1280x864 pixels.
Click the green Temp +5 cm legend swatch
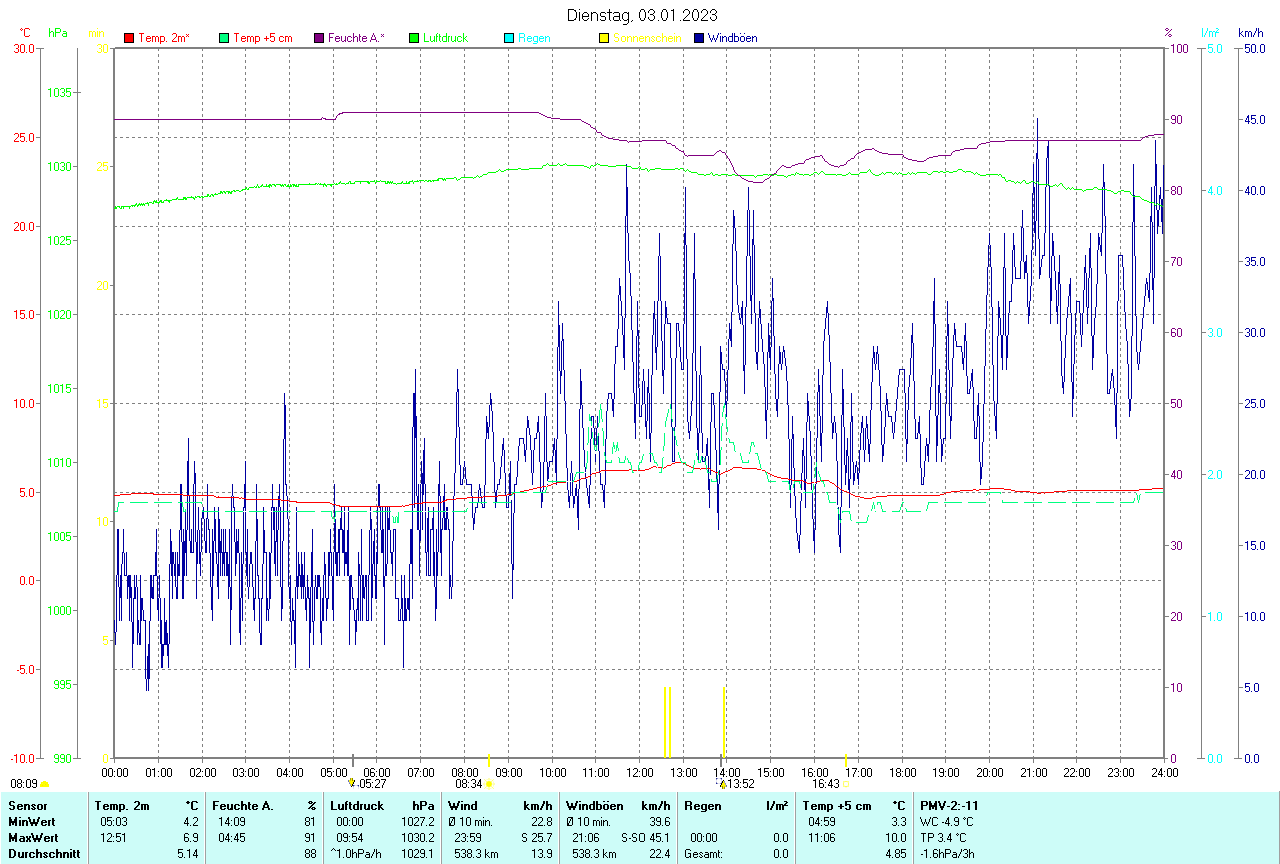(x=224, y=38)
